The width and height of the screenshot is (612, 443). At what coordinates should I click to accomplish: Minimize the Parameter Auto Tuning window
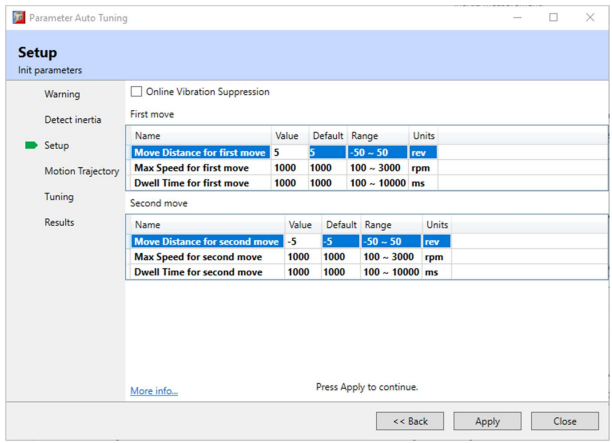tap(517, 17)
